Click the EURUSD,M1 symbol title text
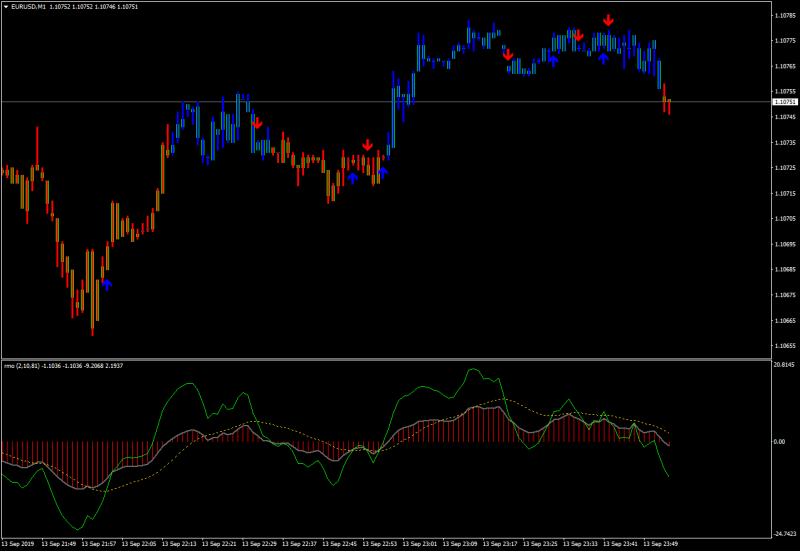Image resolution: width=800 pixels, height=551 pixels. 29,7
